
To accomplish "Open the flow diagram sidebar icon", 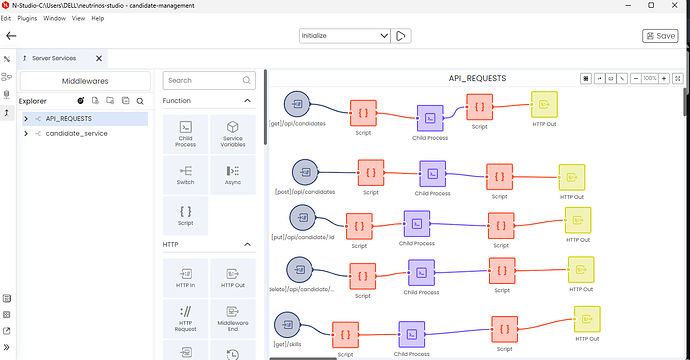I will click(7, 77).
